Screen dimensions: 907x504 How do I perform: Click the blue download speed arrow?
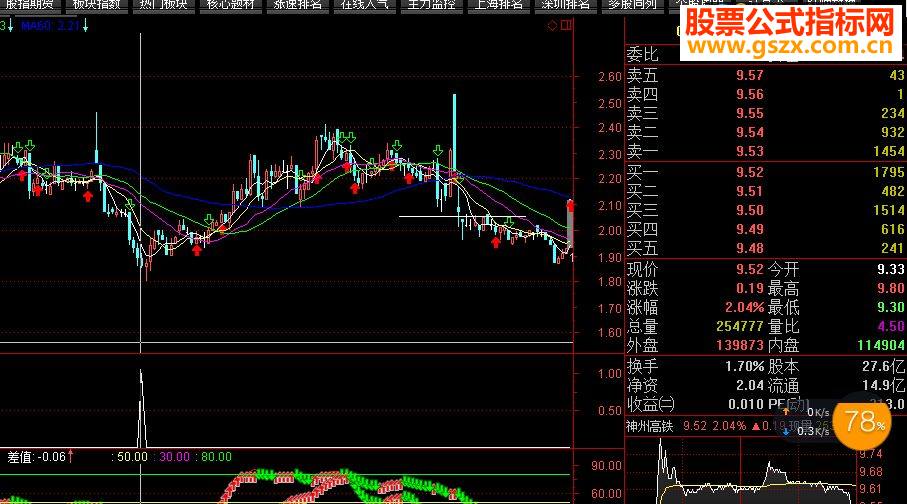(x=786, y=431)
